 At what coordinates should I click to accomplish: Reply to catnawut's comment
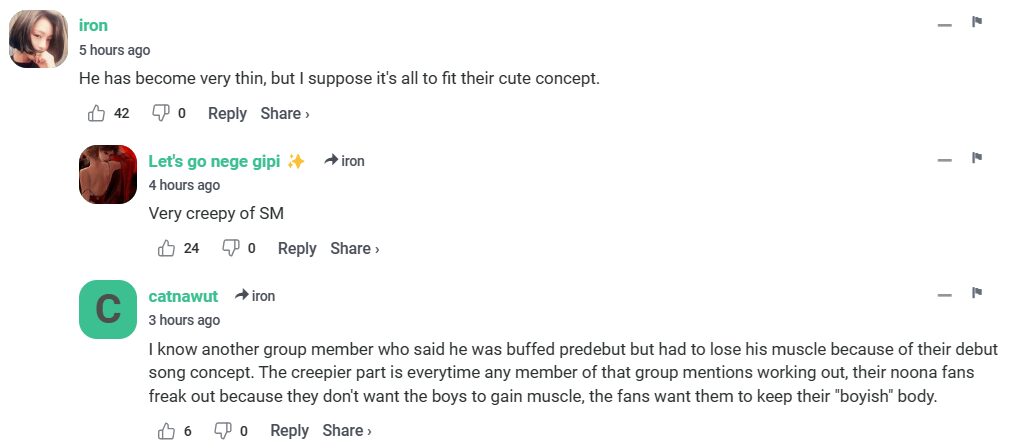coord(289,430)
